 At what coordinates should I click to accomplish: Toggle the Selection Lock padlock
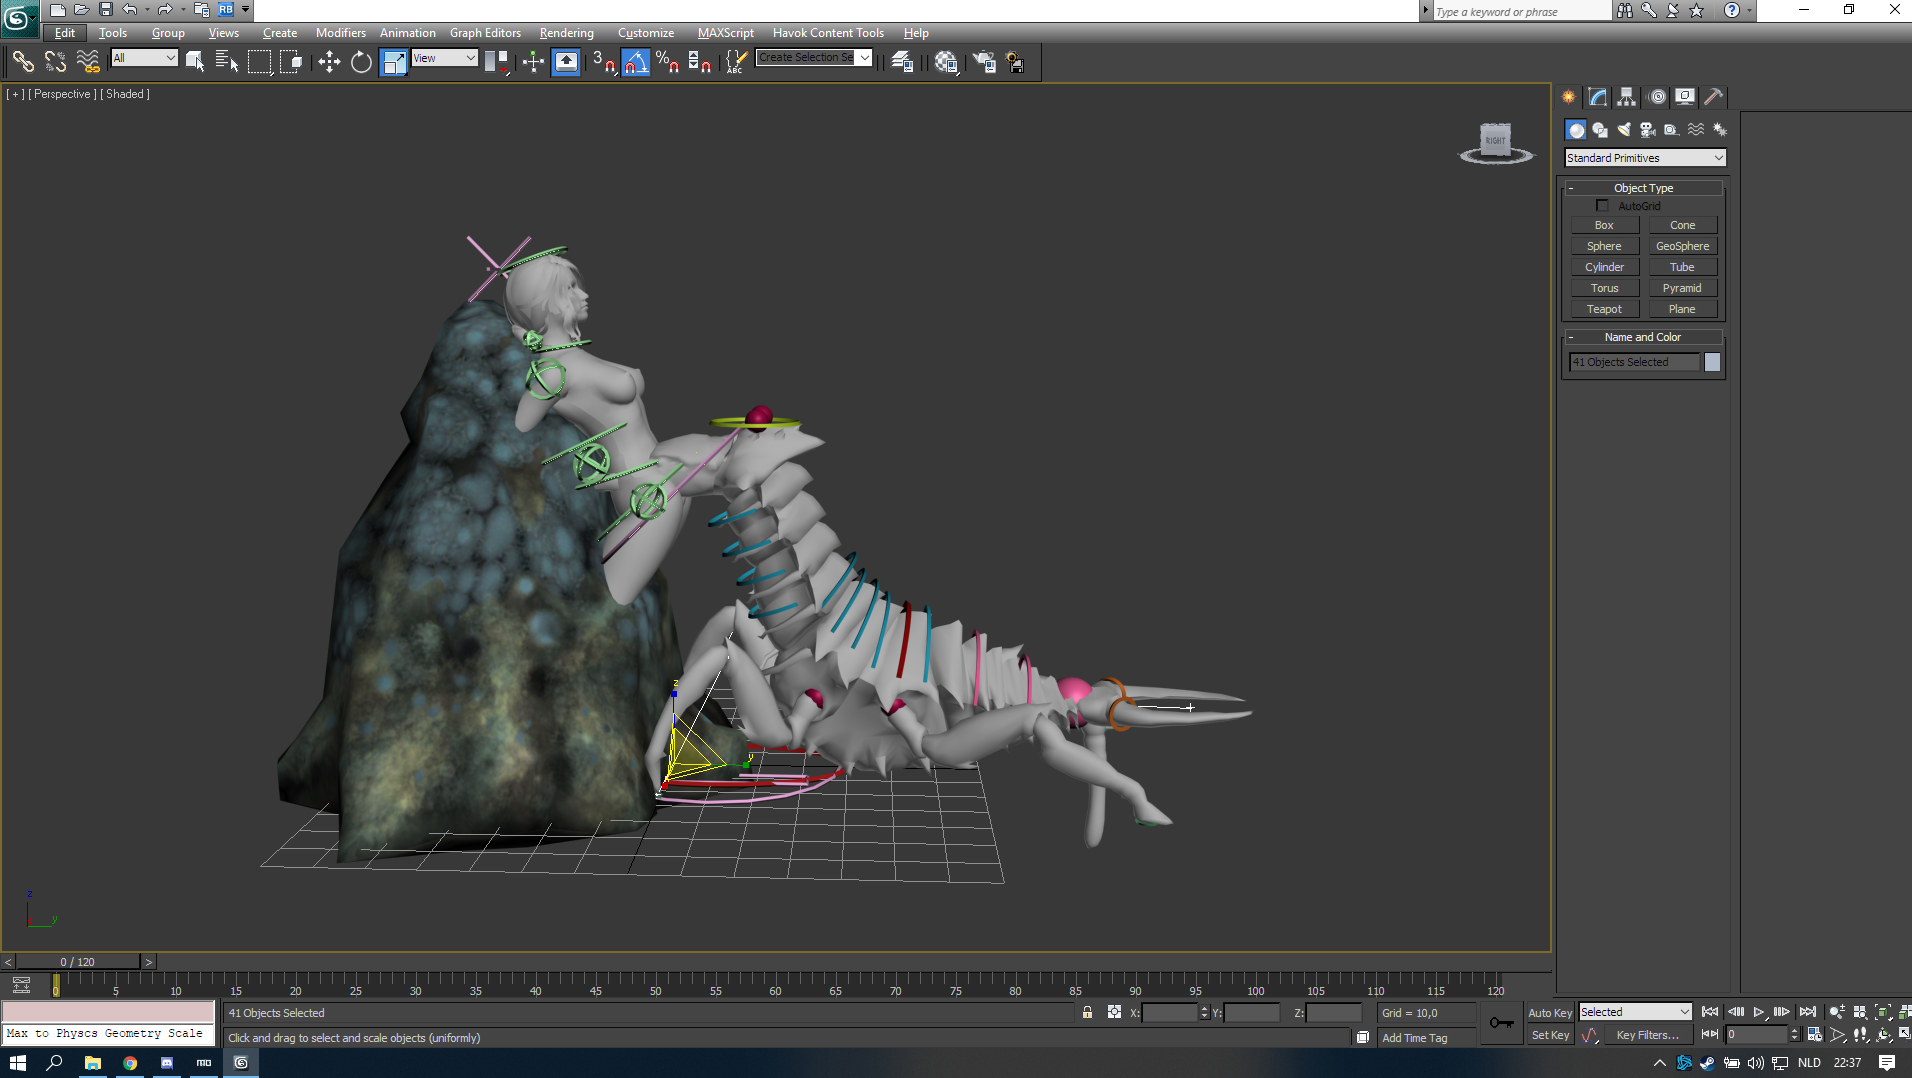coord(1087,1013)
